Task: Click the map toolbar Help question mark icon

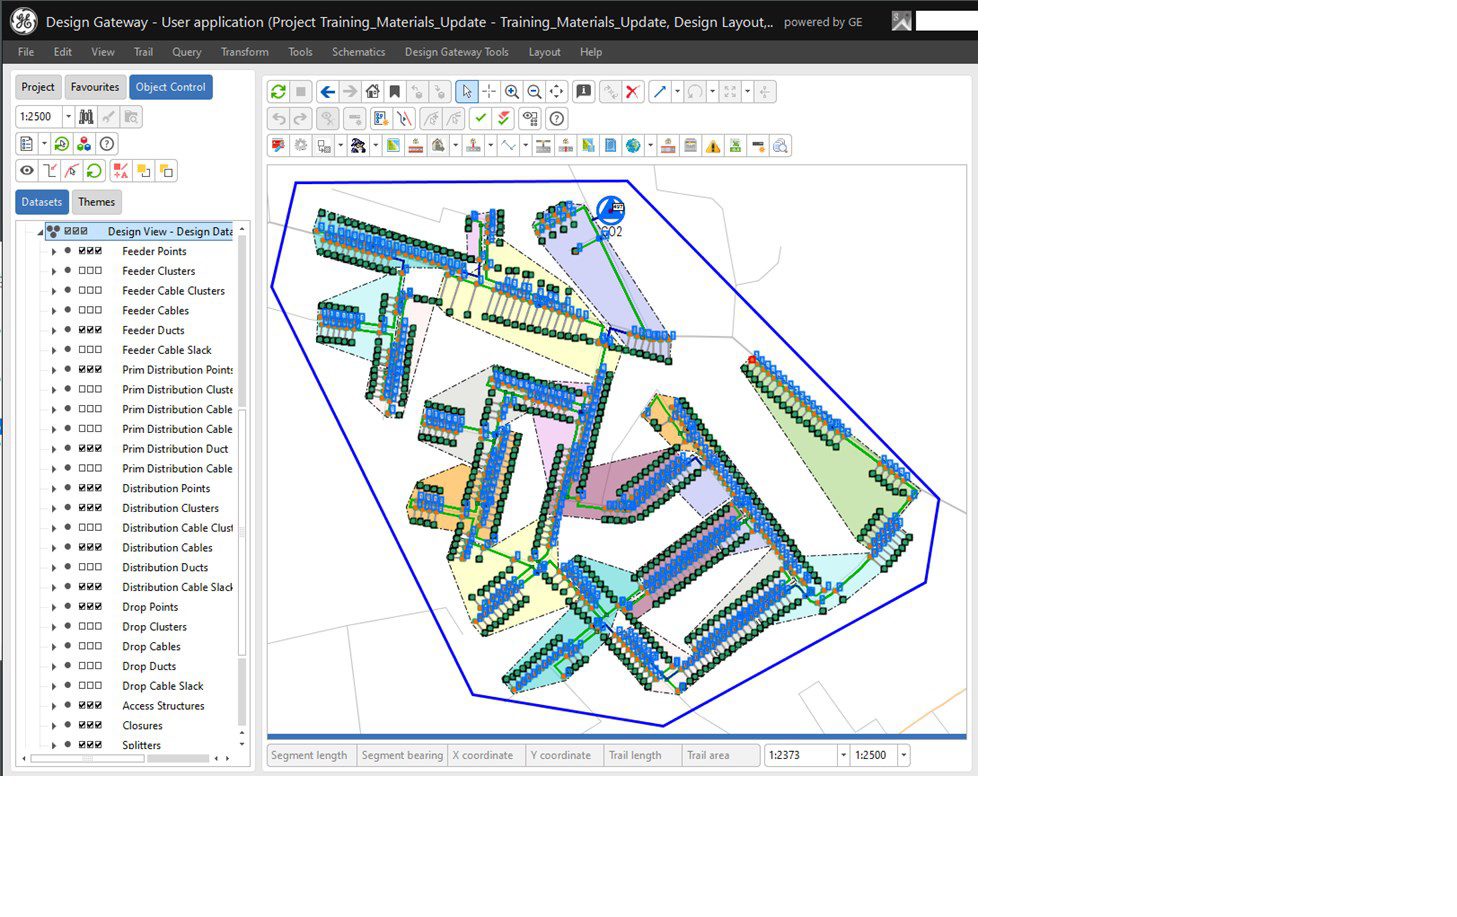Action: click(557, 119)
